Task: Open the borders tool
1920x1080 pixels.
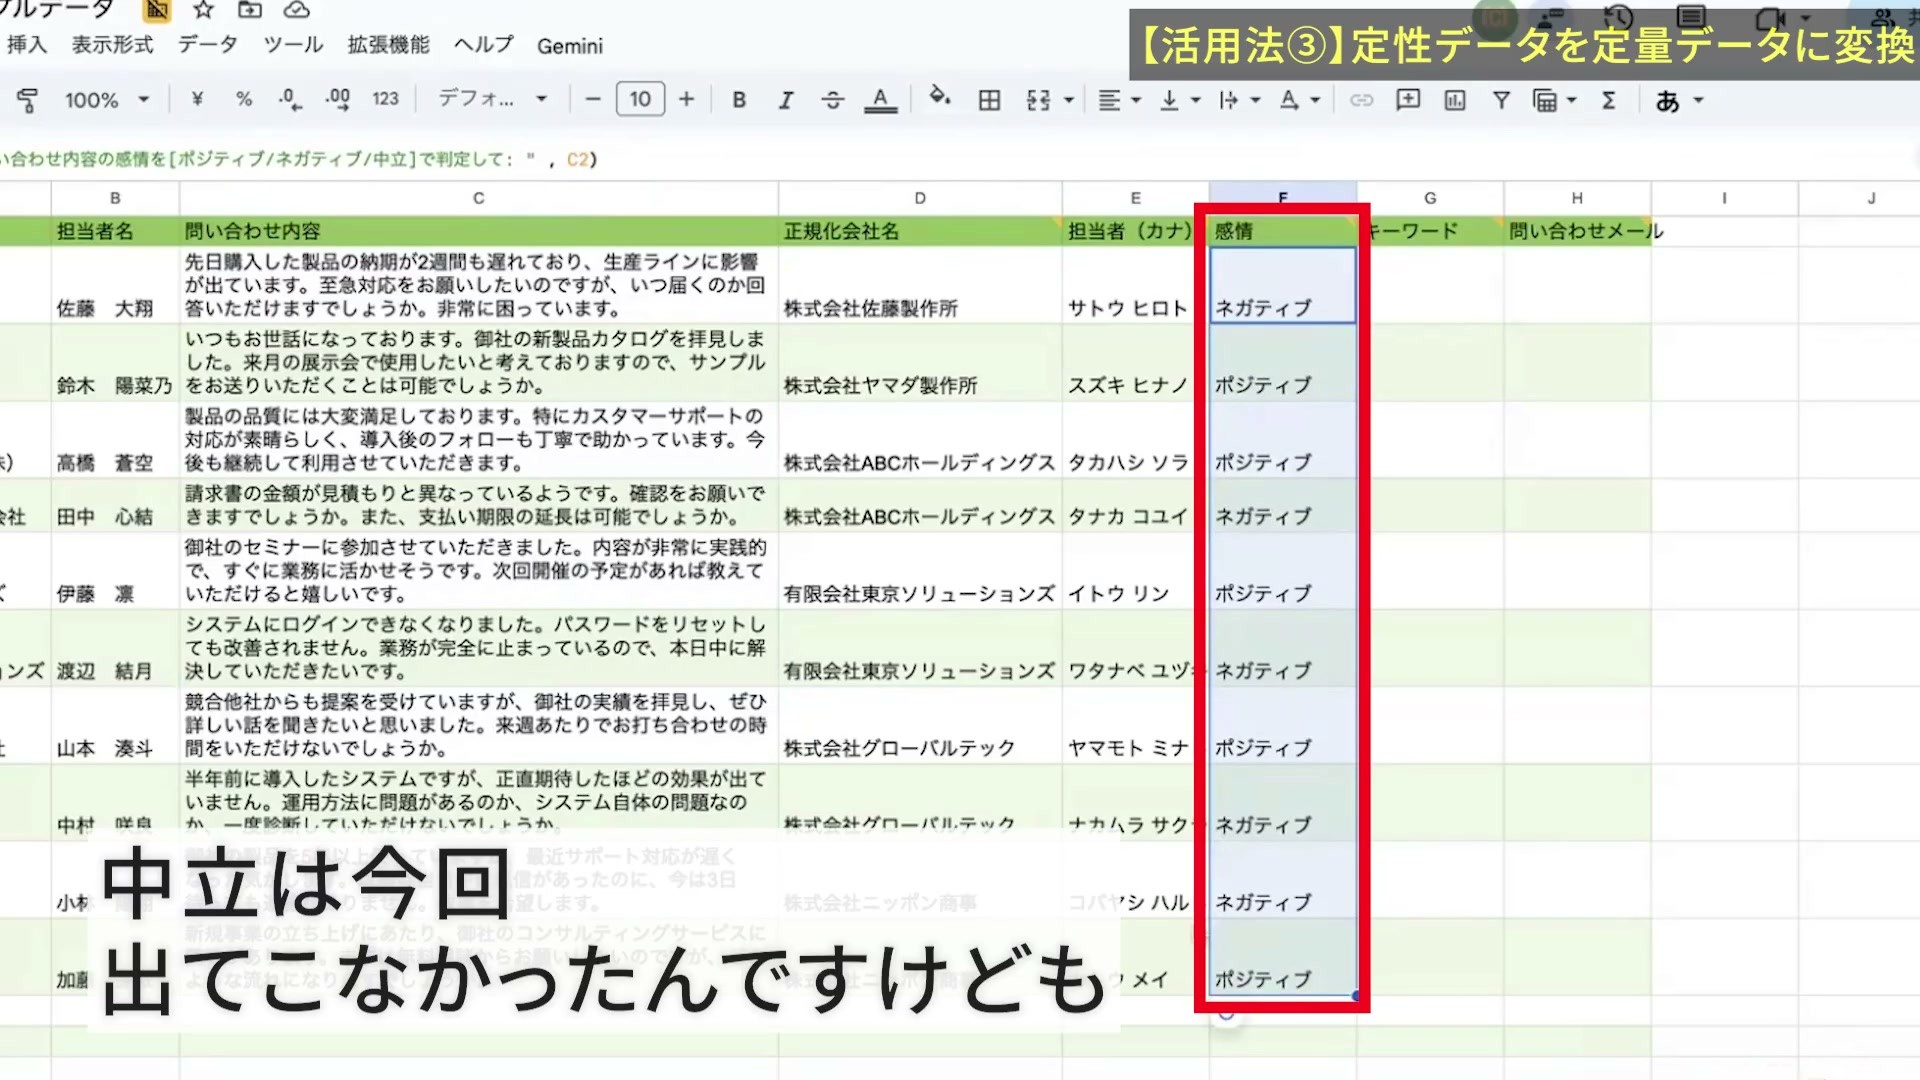Action: (989, 100)
